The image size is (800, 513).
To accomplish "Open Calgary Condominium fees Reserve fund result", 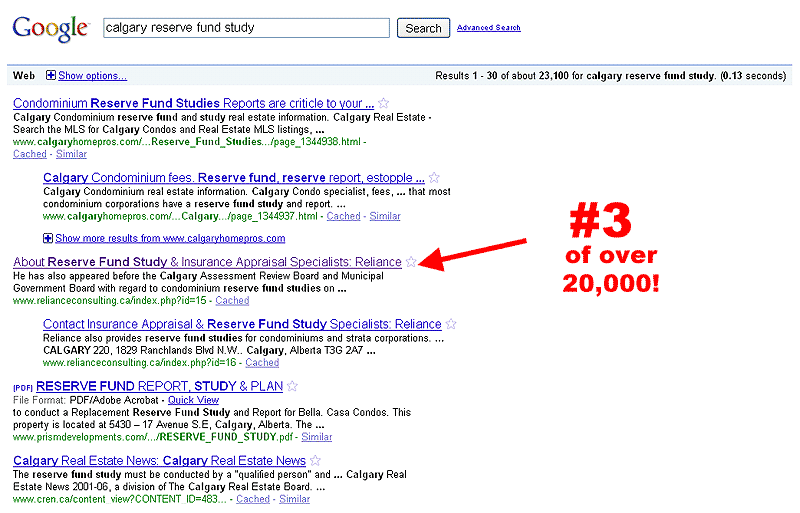I will (234, 178).
